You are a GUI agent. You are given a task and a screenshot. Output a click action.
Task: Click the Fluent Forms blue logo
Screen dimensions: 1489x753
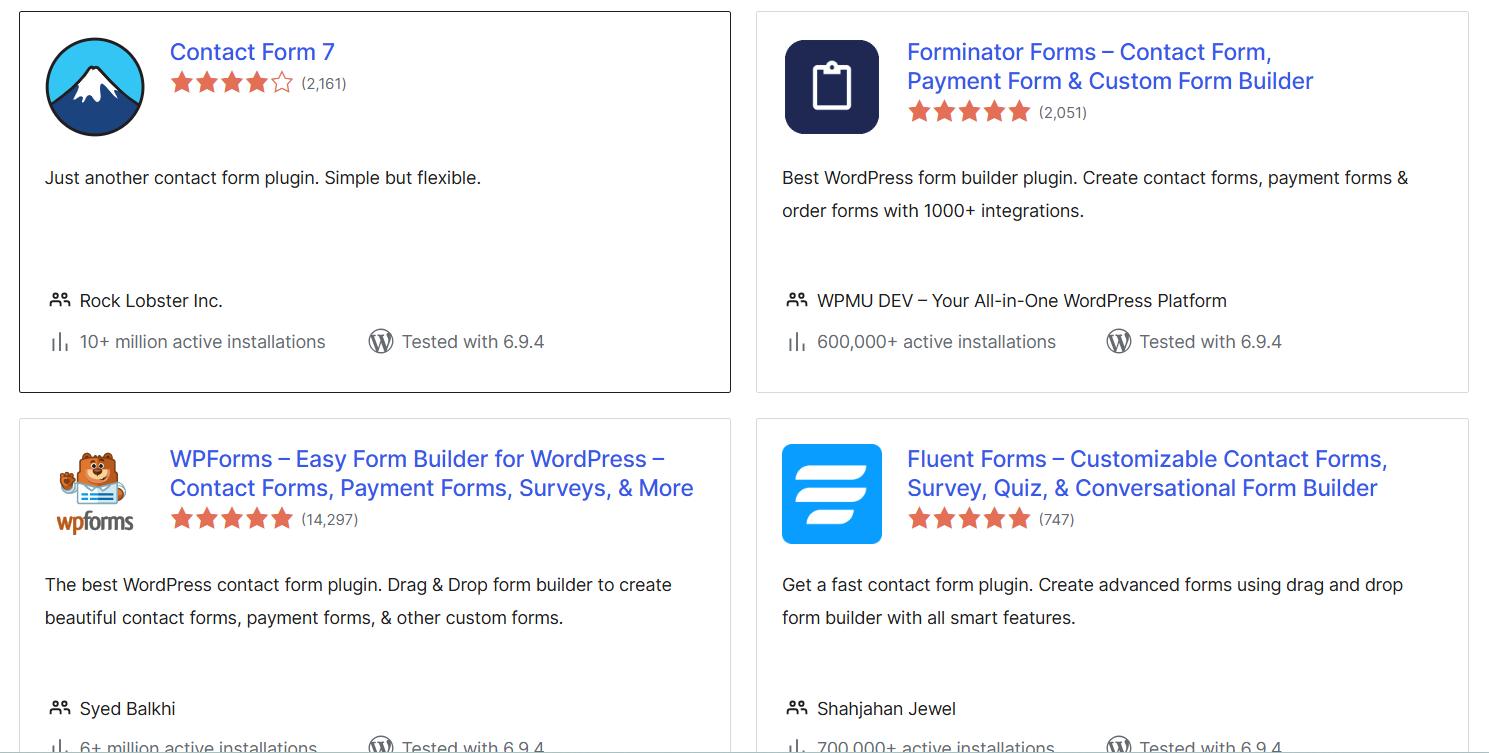[x=831, y=494]
